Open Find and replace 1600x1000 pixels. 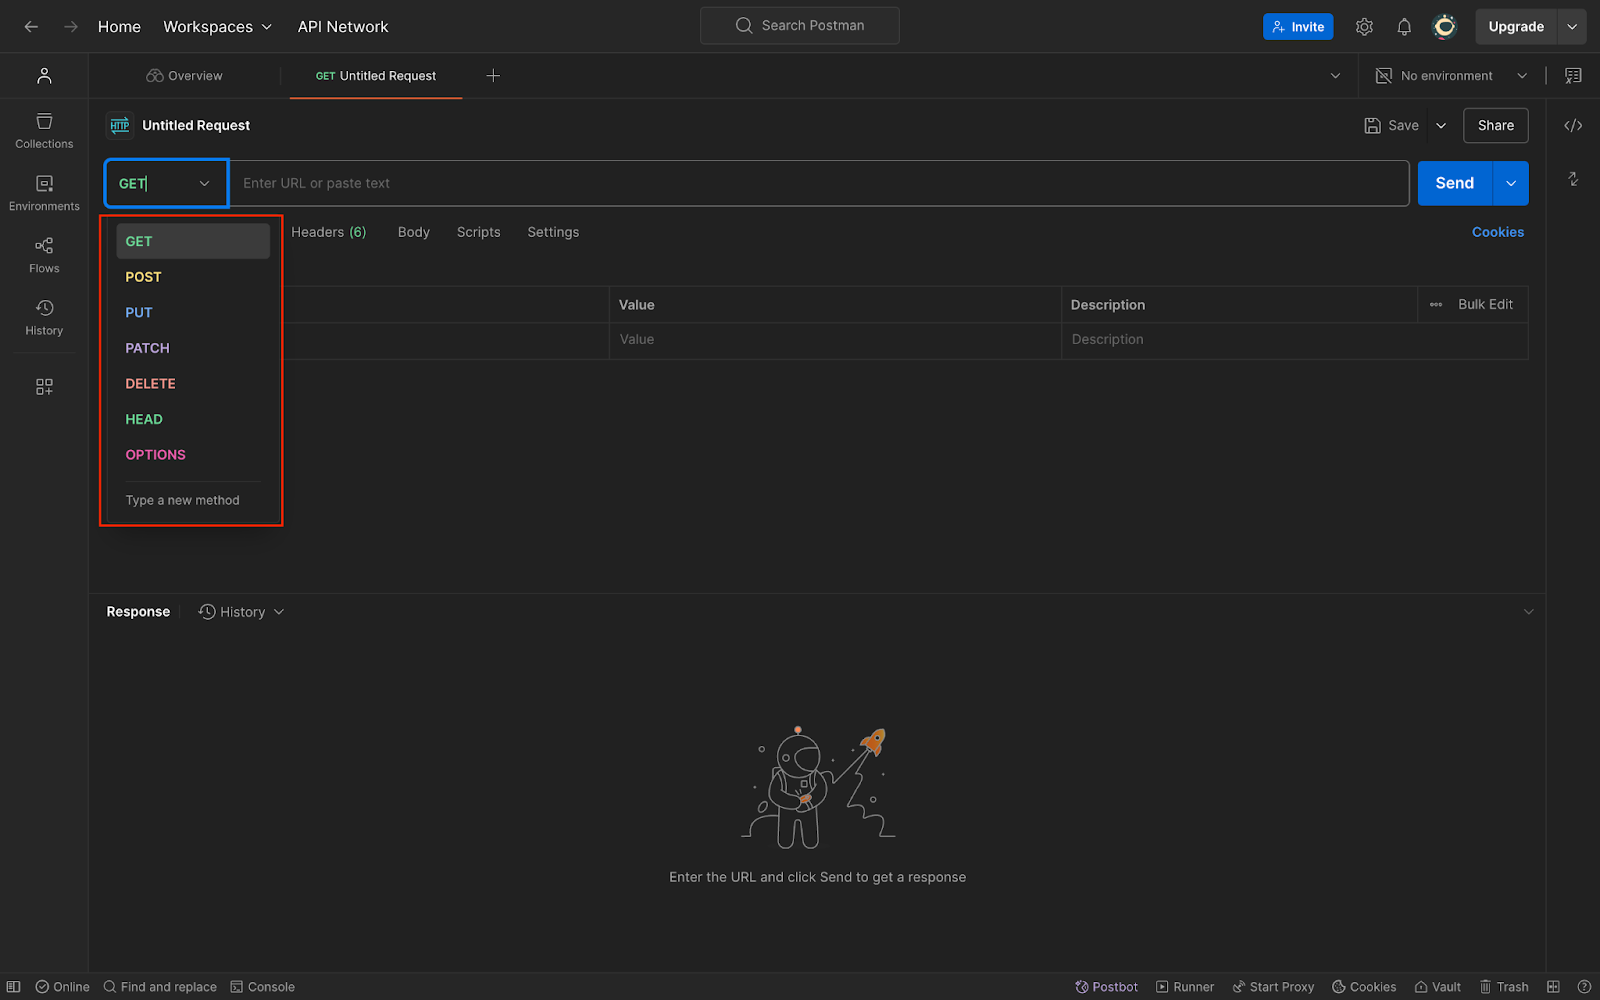point(160,987)
